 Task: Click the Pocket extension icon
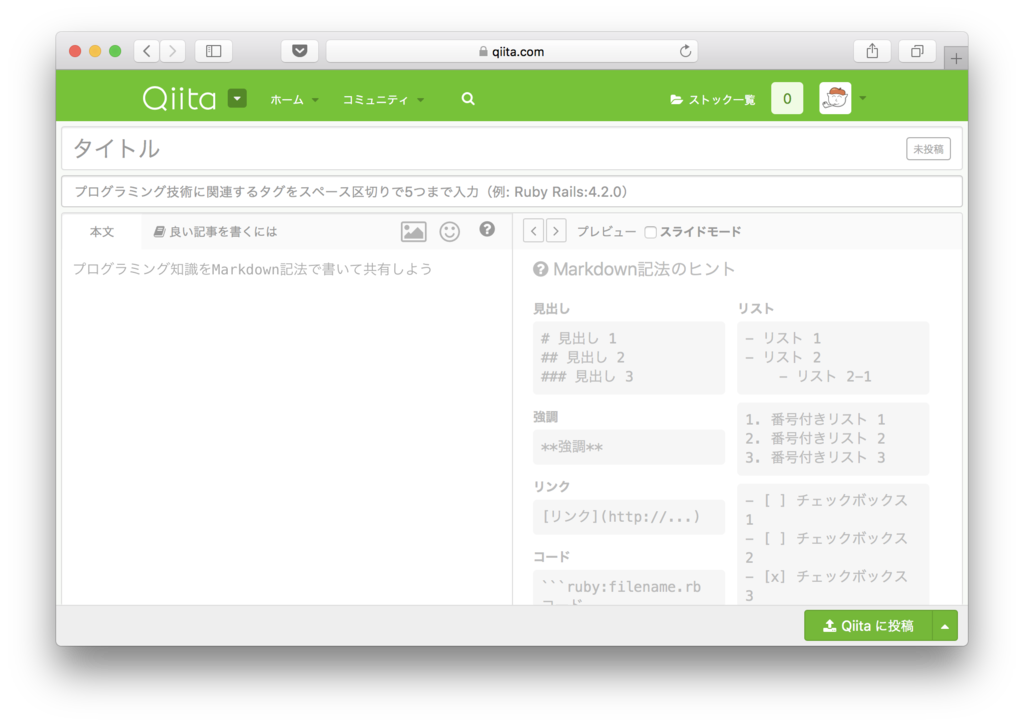click(x=300, y=51)
